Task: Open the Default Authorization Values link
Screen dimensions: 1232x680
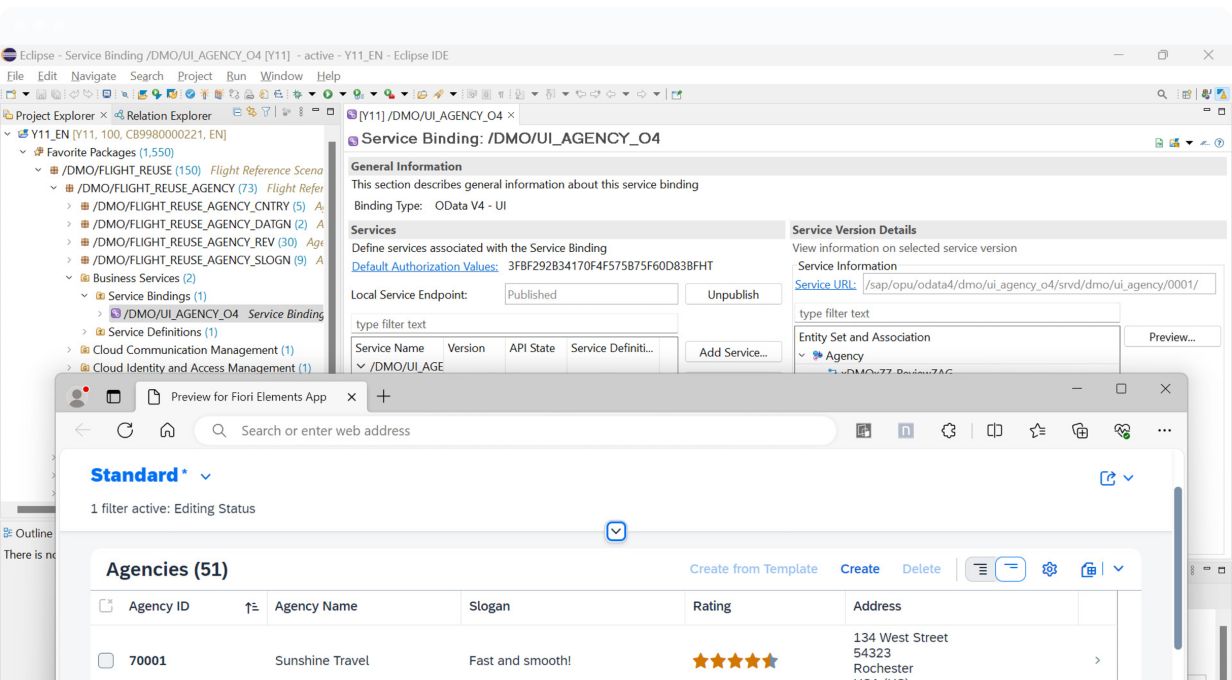Action: [425, 266]
